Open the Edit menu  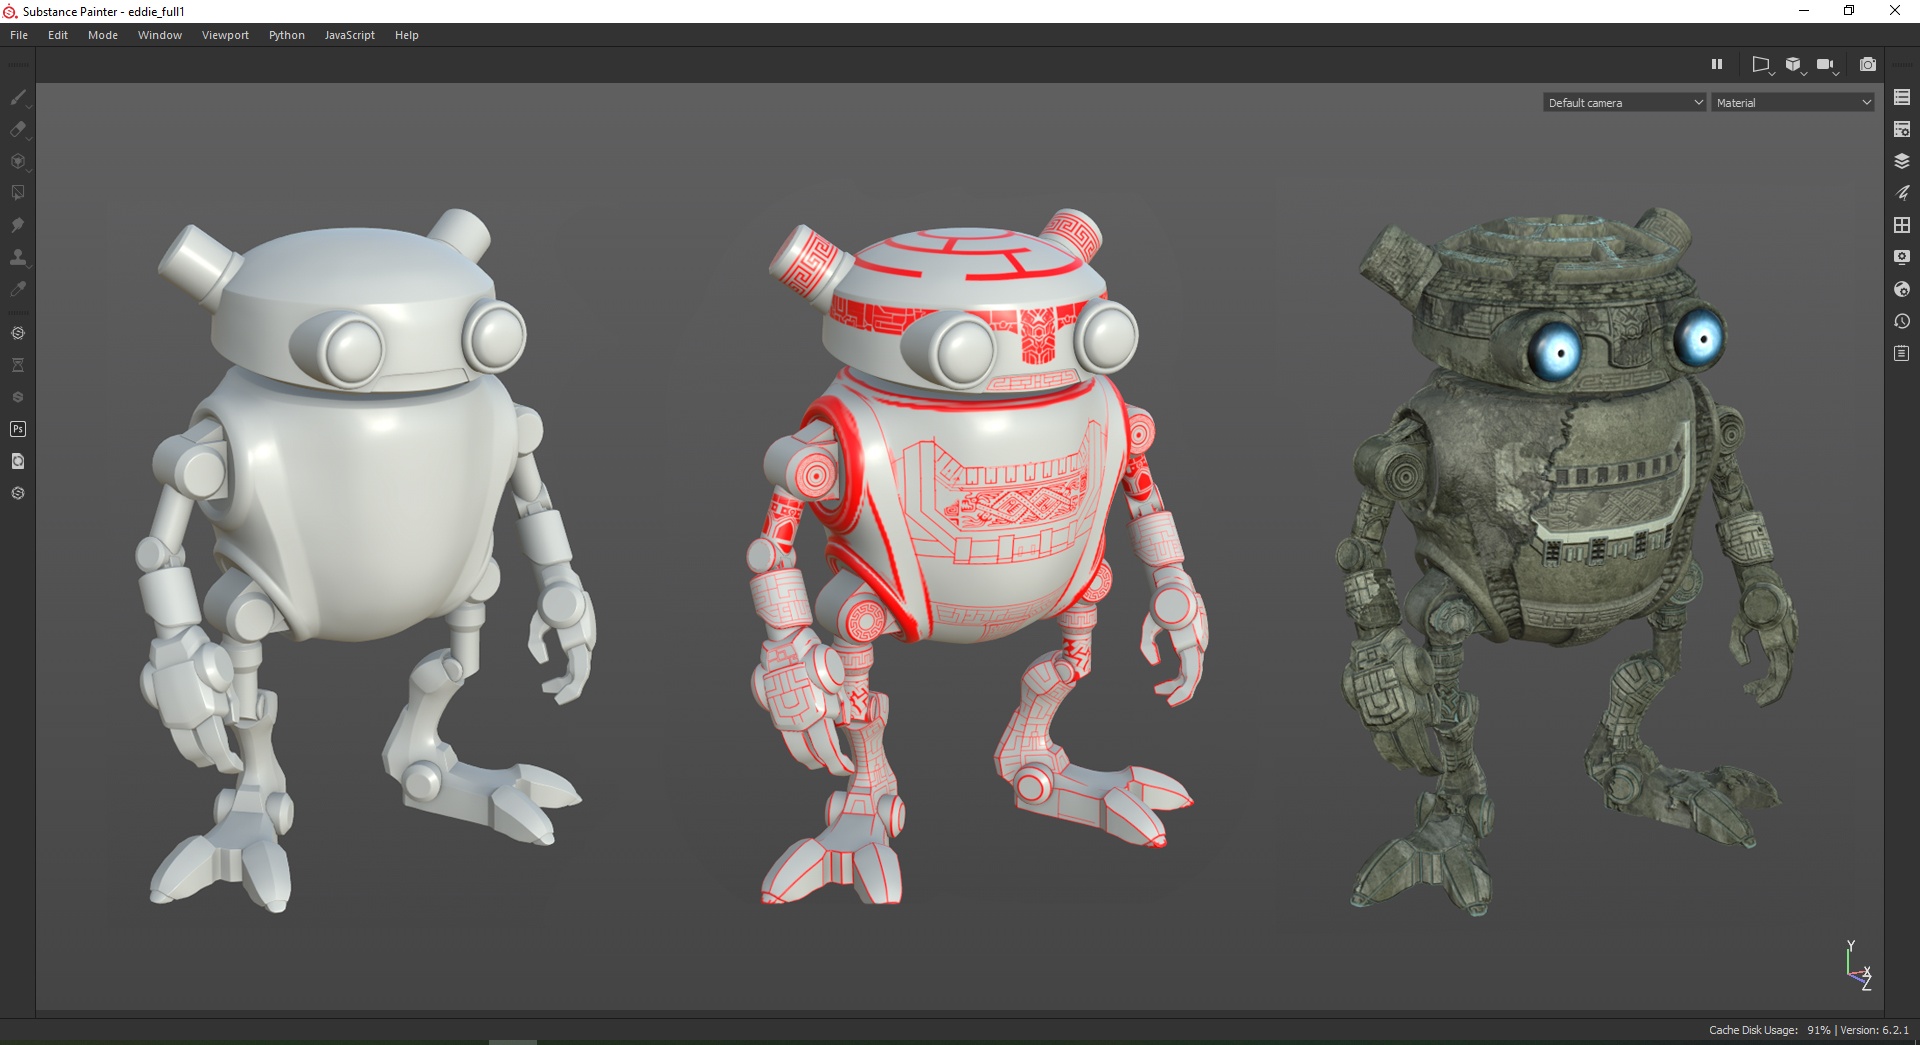58,35
